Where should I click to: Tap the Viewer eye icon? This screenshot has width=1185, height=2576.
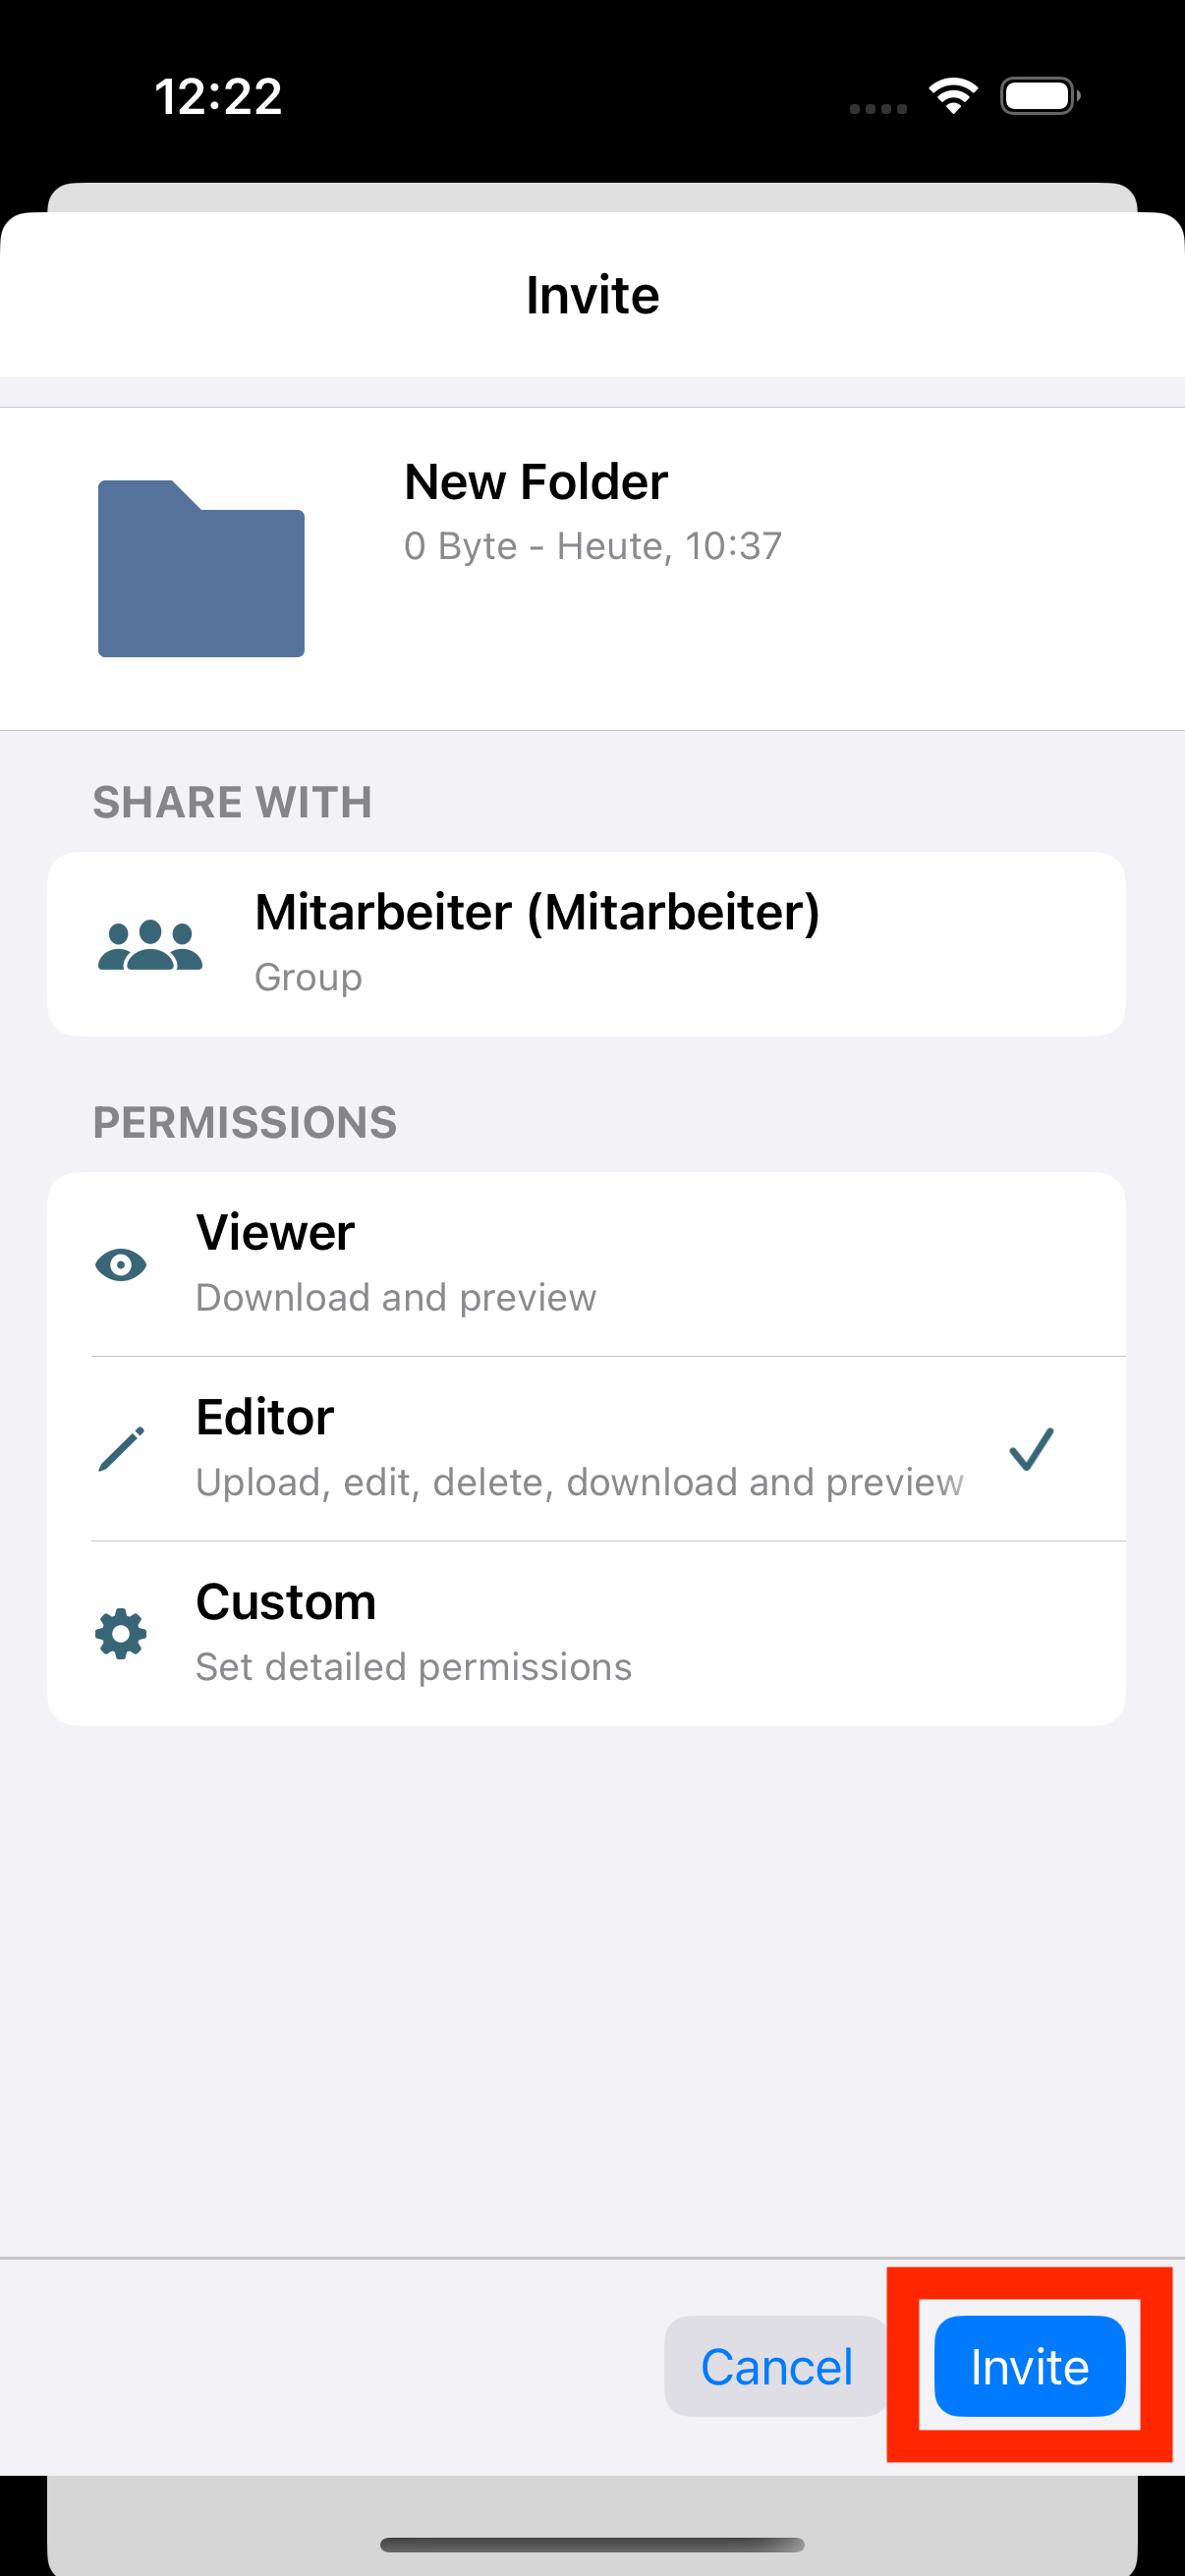pyautogui.click(x=121, y=1265)
